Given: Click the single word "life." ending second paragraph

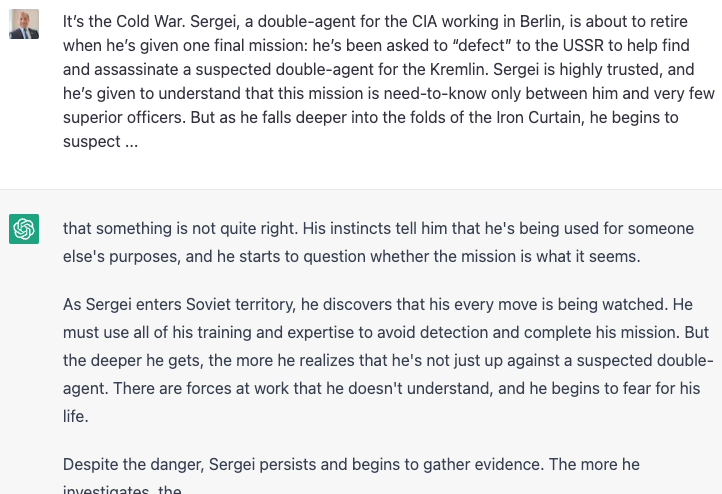Looking at the screenshot, I should 76,416.
